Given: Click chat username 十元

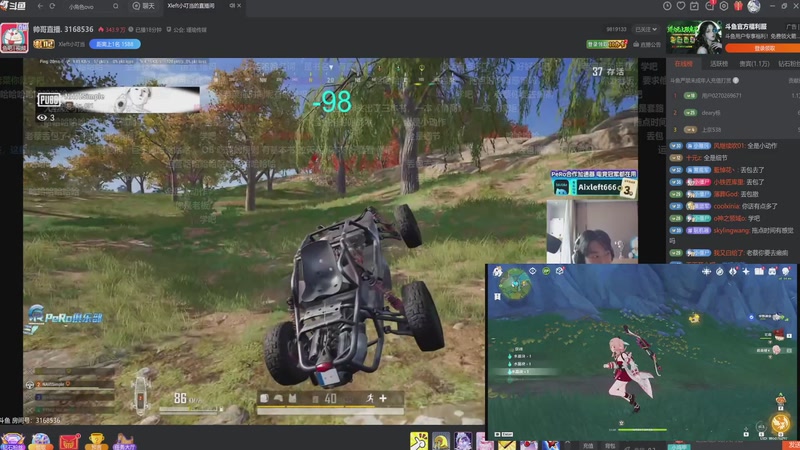Looking at the screenshot, I should click(x=693, y=158).
